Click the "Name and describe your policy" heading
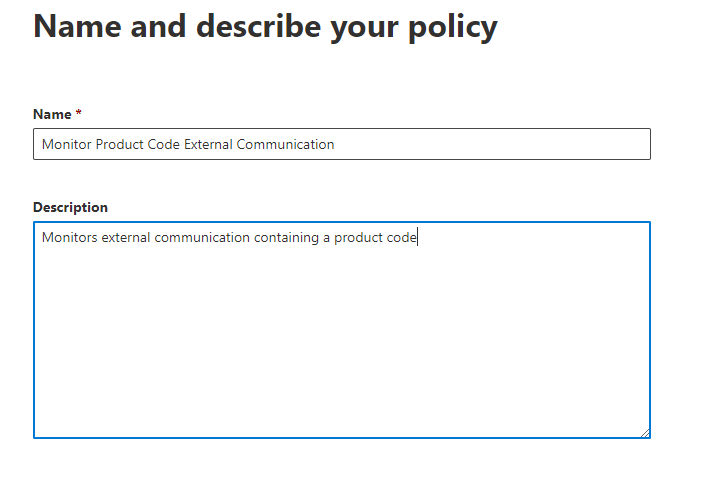This screenshot has height=478, width=710. click(265, 27)
